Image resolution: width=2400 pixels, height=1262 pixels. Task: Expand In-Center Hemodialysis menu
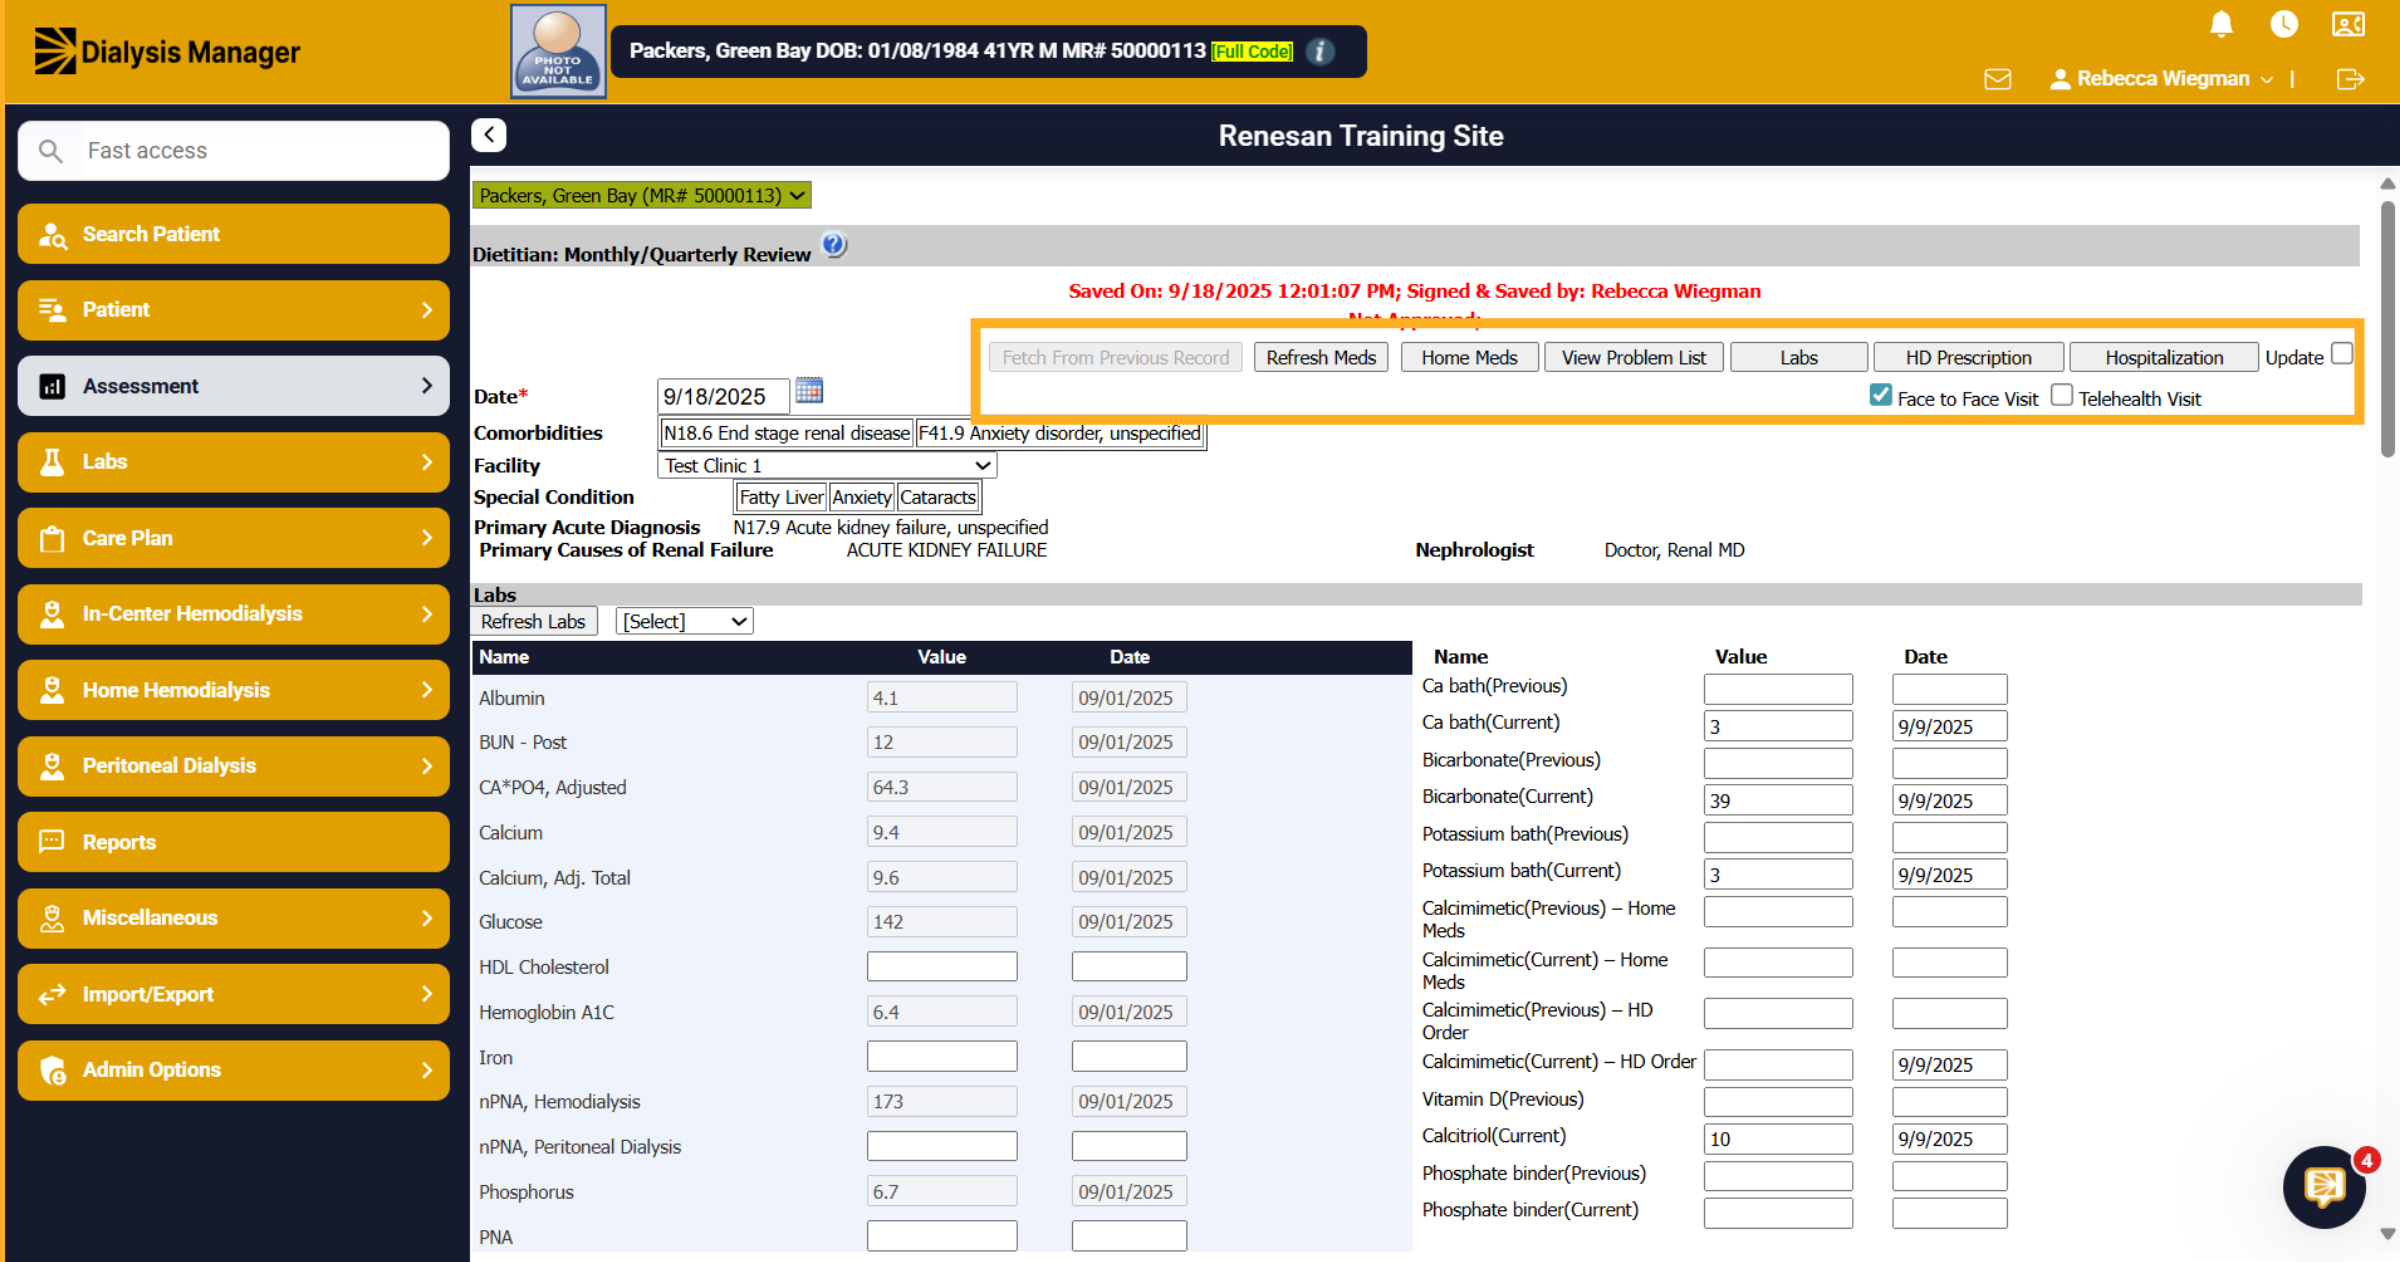[233, 614]
